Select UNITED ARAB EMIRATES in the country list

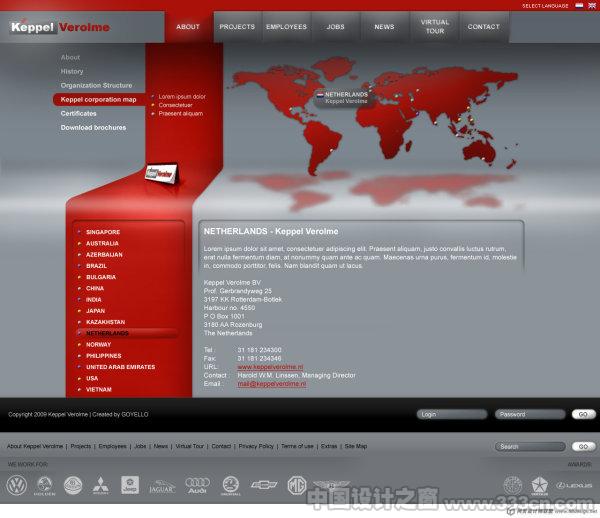[120, 367]
